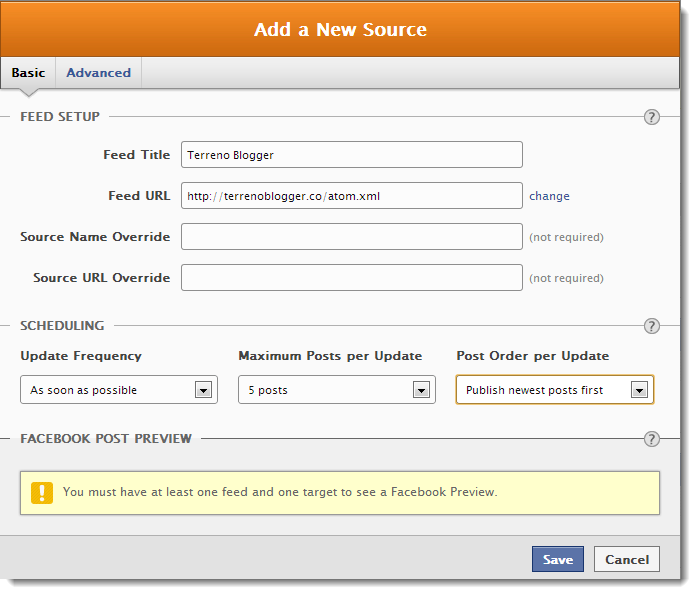Click the Source Name Override field

click(352, 237)
